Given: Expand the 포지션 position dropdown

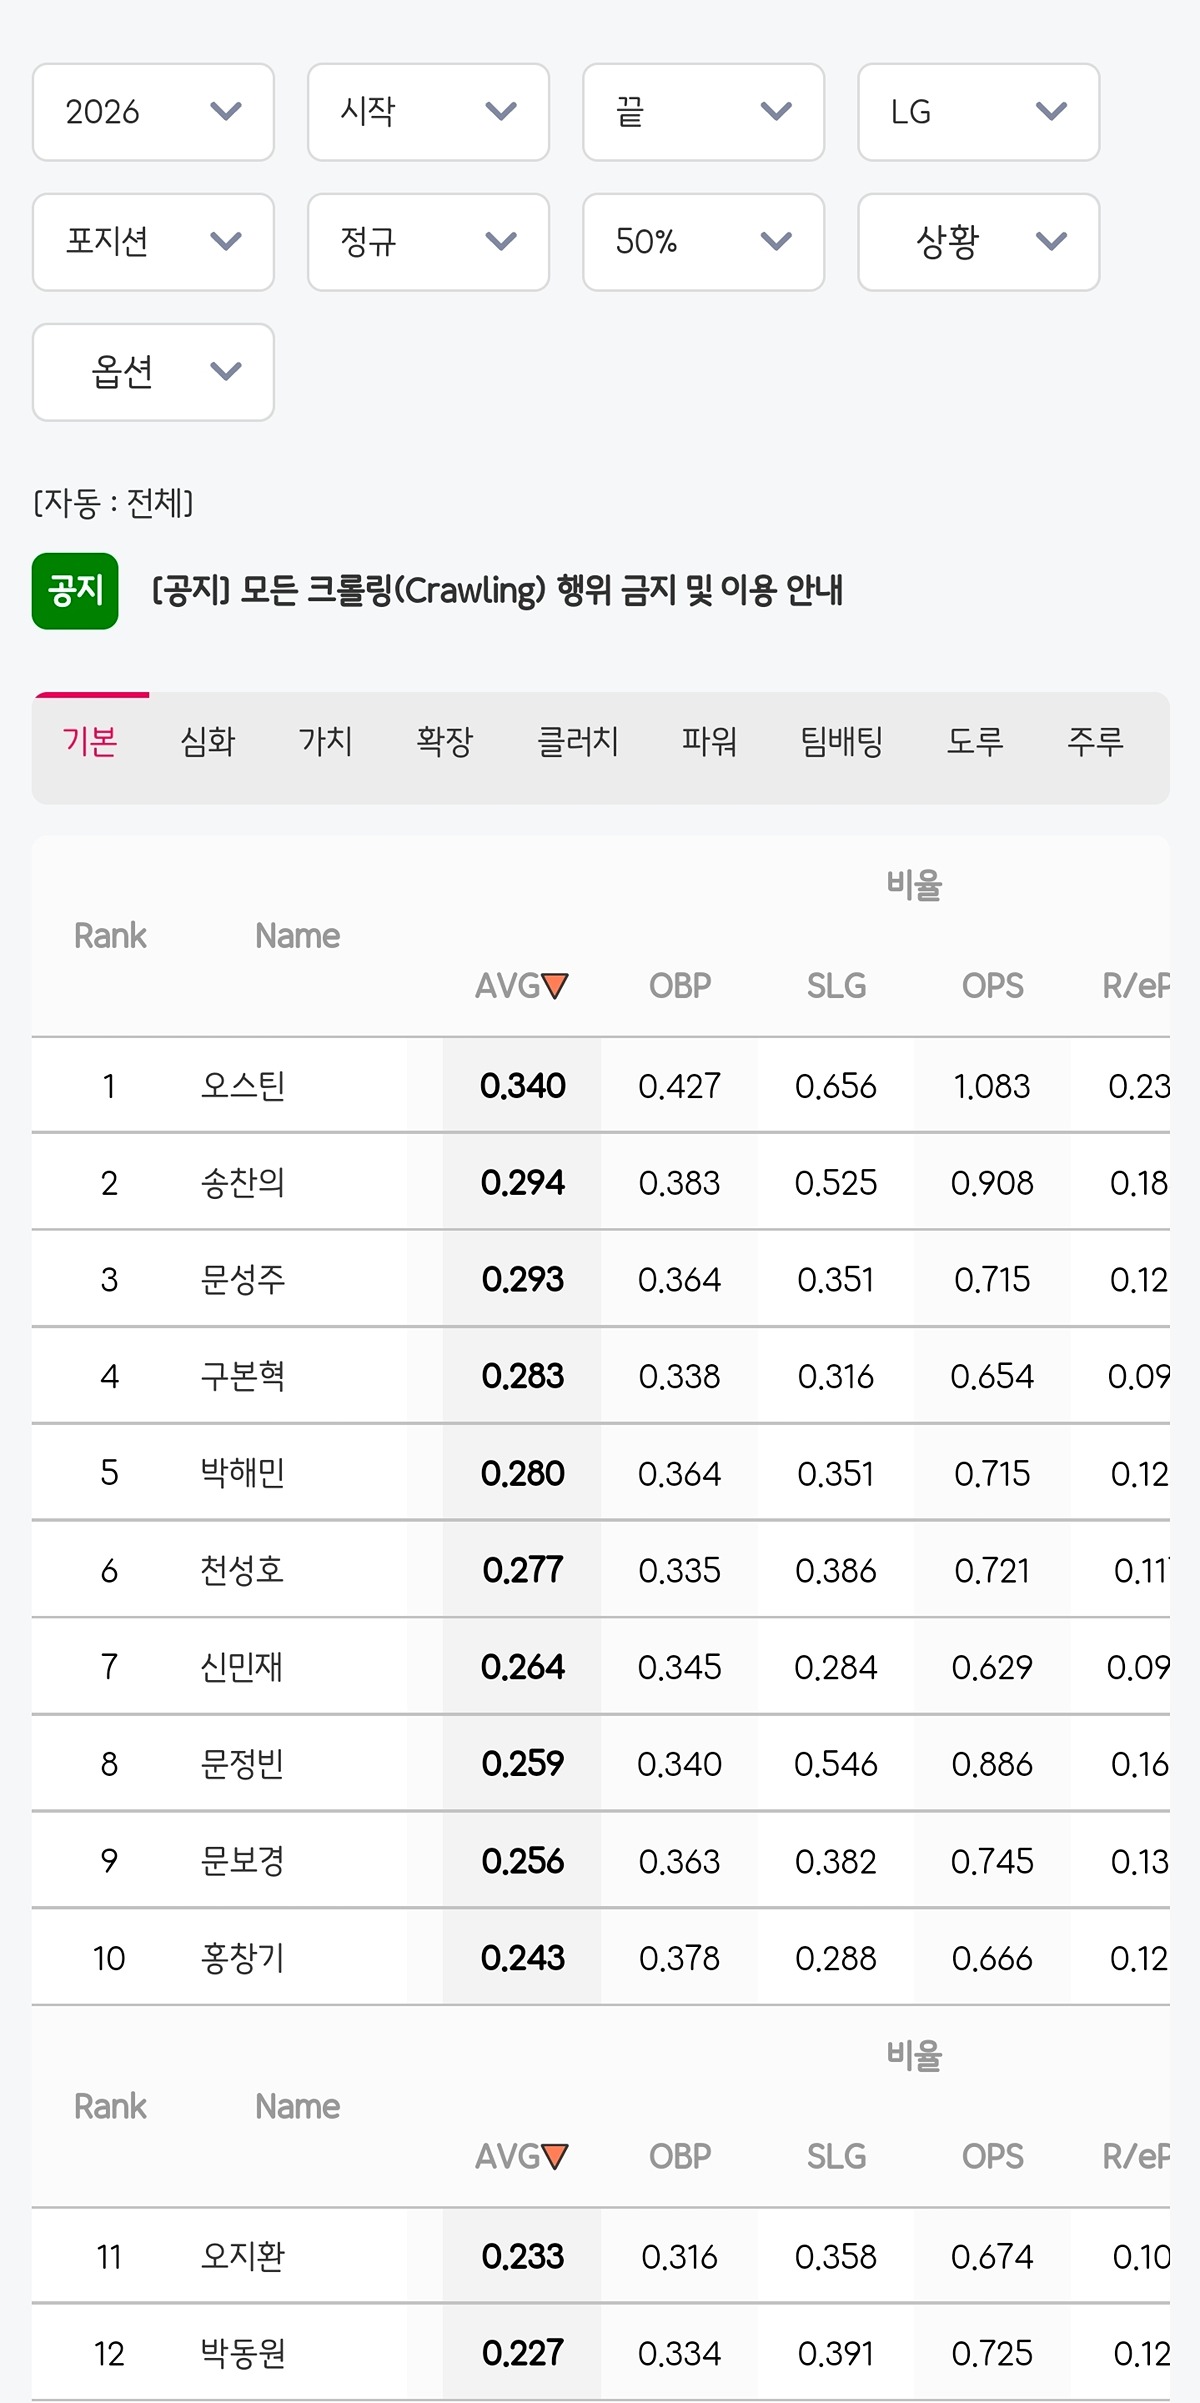Looking at the screenshot, I should point(153,242).
